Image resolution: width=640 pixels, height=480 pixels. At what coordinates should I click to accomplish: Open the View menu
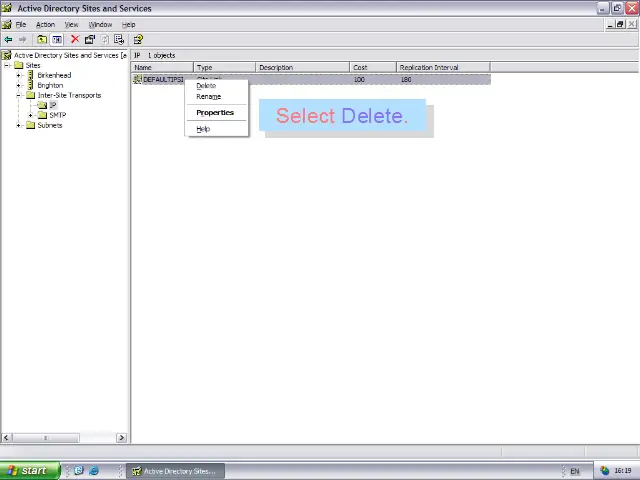[71, 24]
